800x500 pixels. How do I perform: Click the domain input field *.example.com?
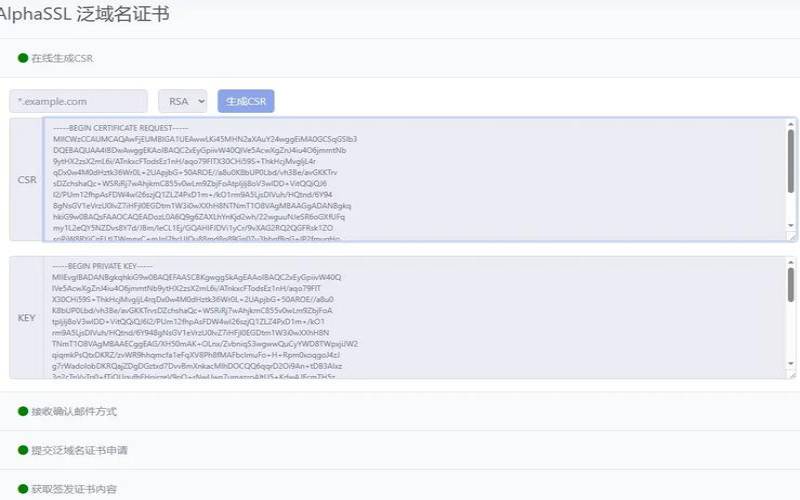[x=79, y=101]
